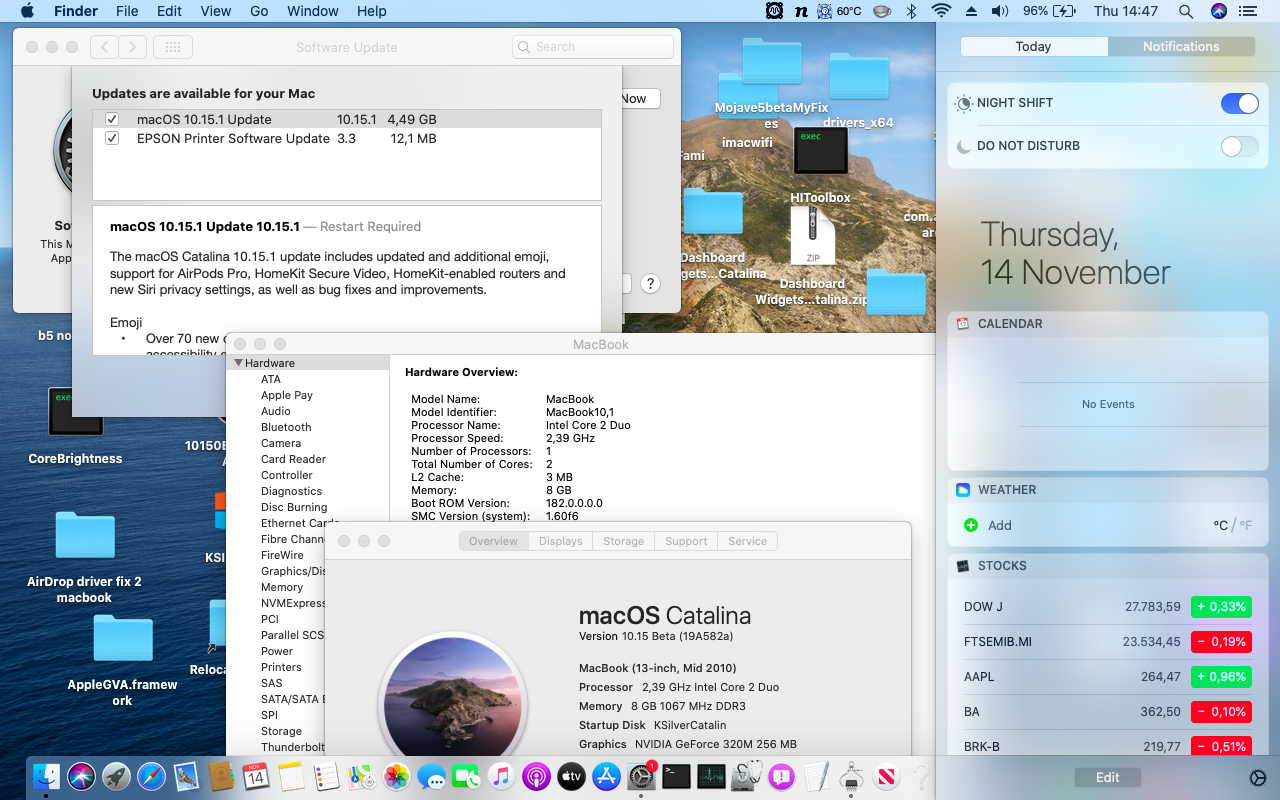Open Music app in the Dock
This screenshot has height=800, width=1280.
tap(501, 776)
